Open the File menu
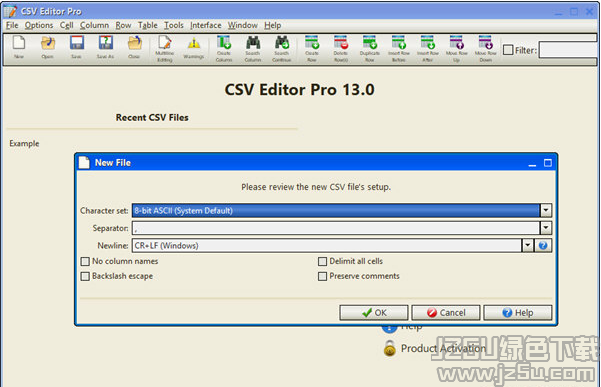The width and height of the screenshot is (601, 387). [x=12, y=25]
